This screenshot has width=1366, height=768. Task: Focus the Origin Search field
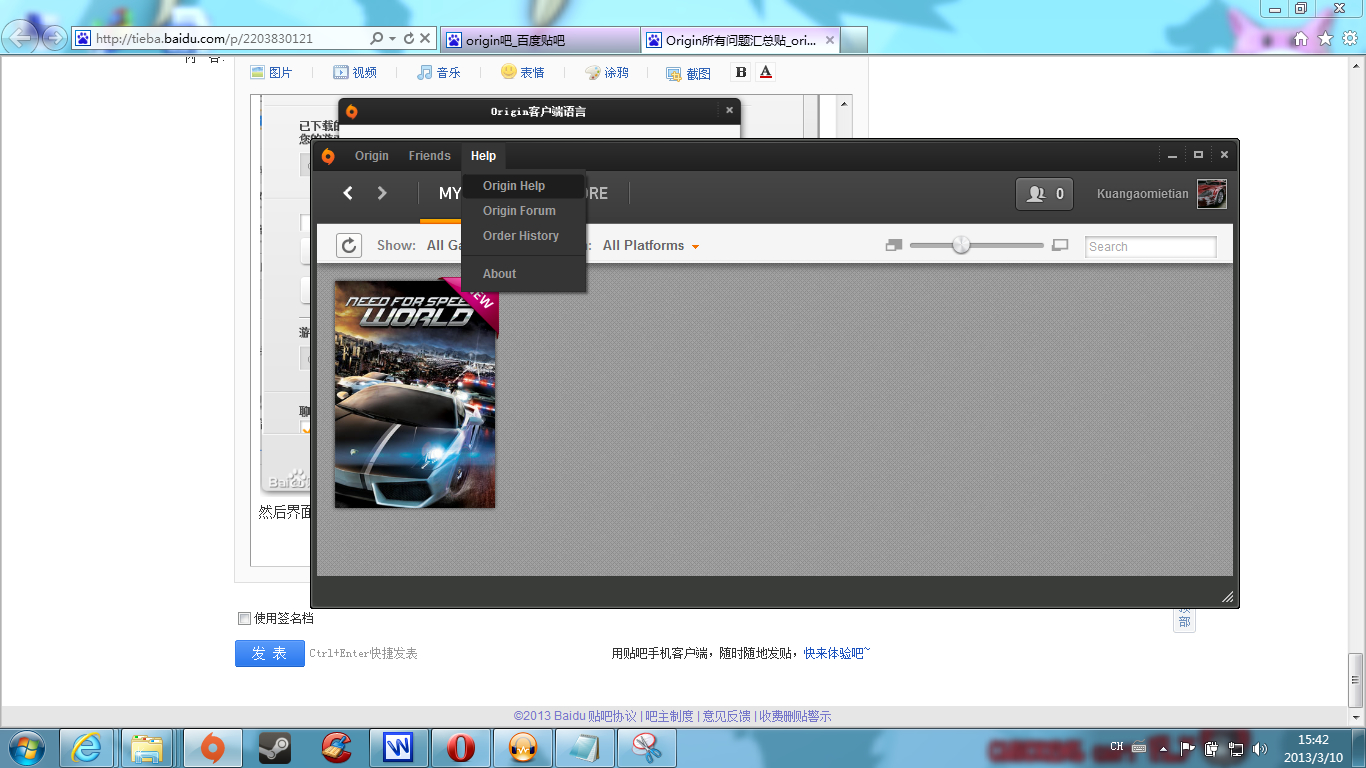pyautogui.click(x=1151, y=247)
